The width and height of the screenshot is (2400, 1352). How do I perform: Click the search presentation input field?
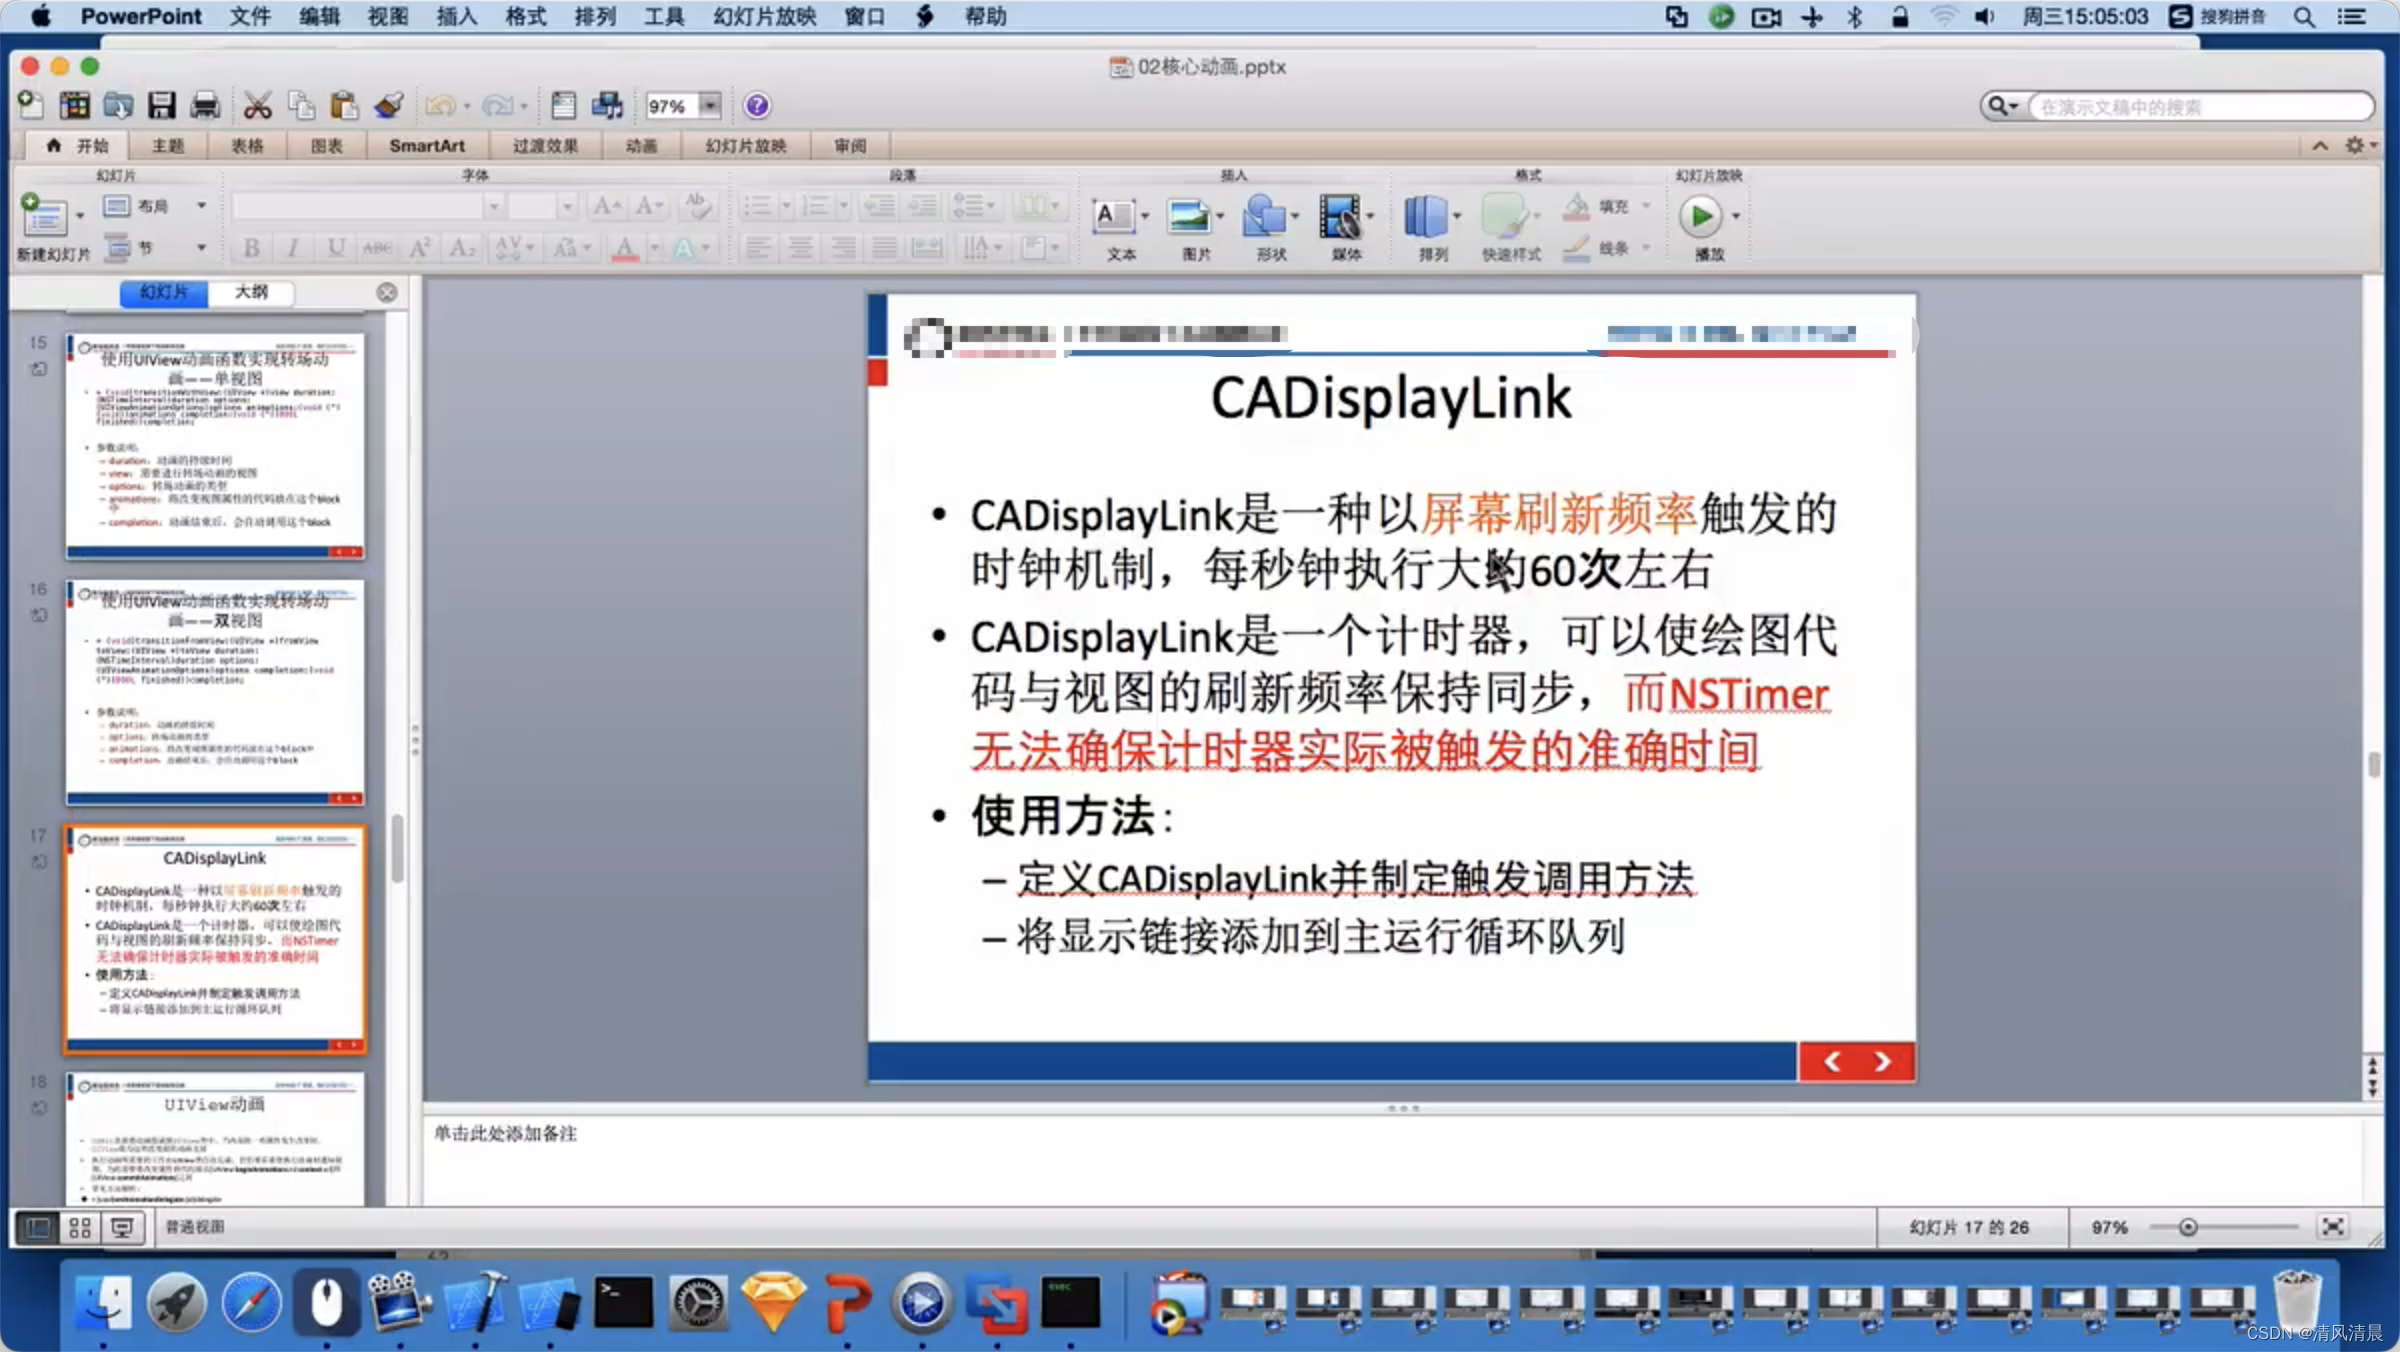(x=2200, y=106)
